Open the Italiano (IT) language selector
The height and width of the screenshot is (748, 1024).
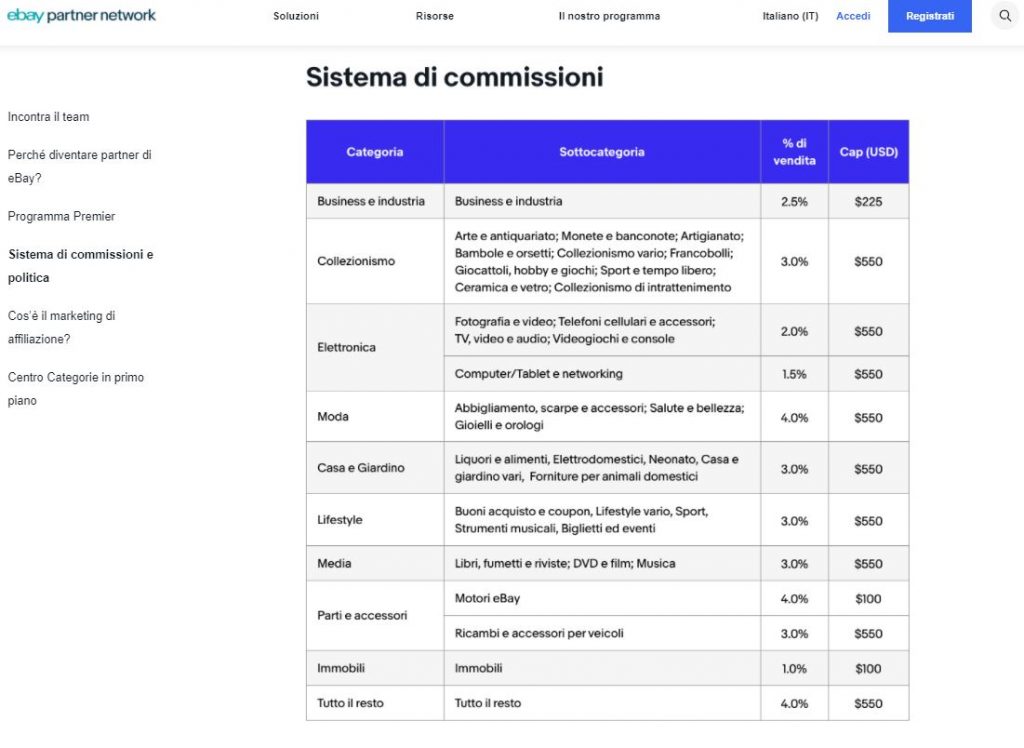click(x=790, y=16)
